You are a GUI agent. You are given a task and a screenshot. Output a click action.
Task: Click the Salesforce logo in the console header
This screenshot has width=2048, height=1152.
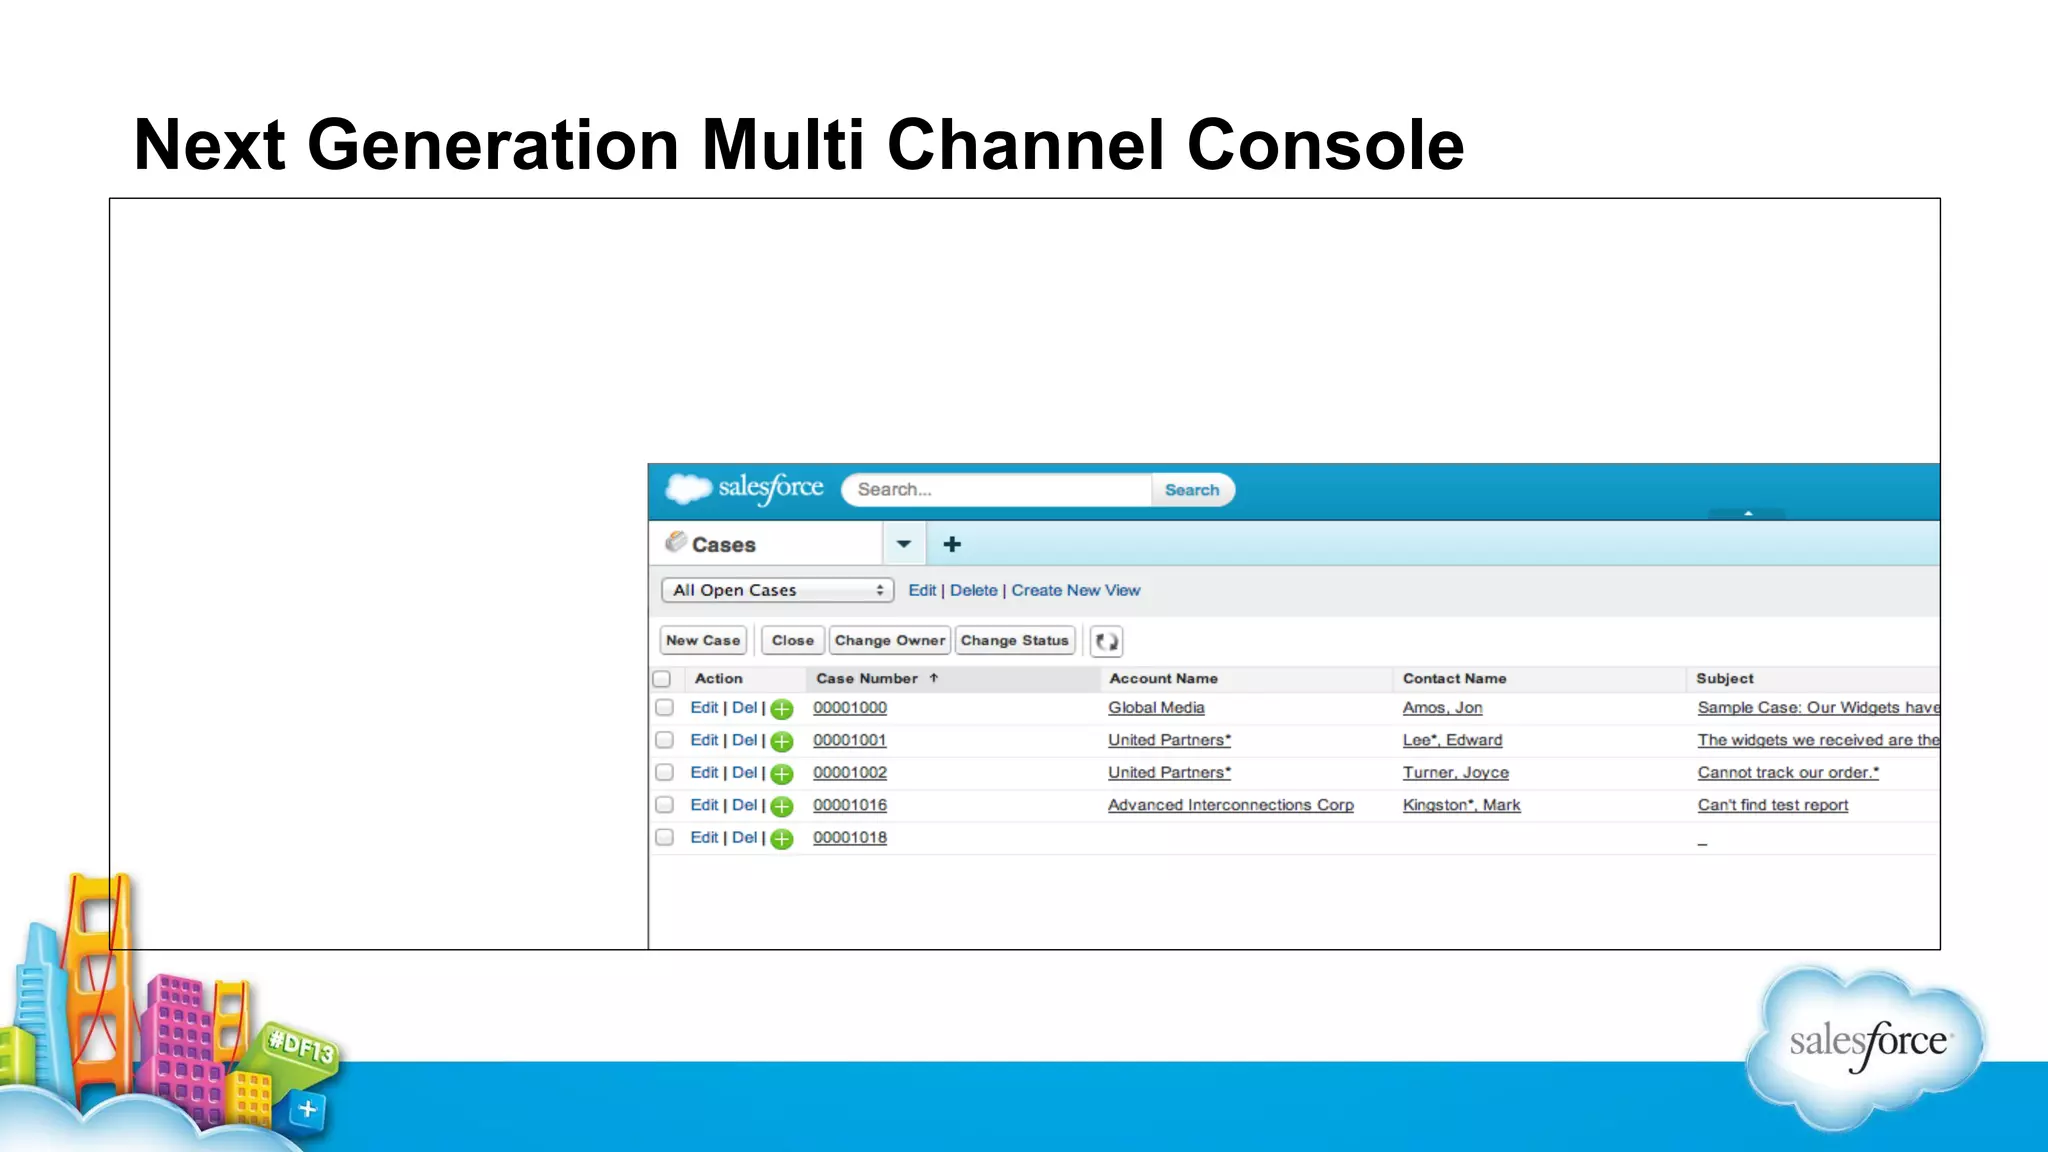coord(745,489)
